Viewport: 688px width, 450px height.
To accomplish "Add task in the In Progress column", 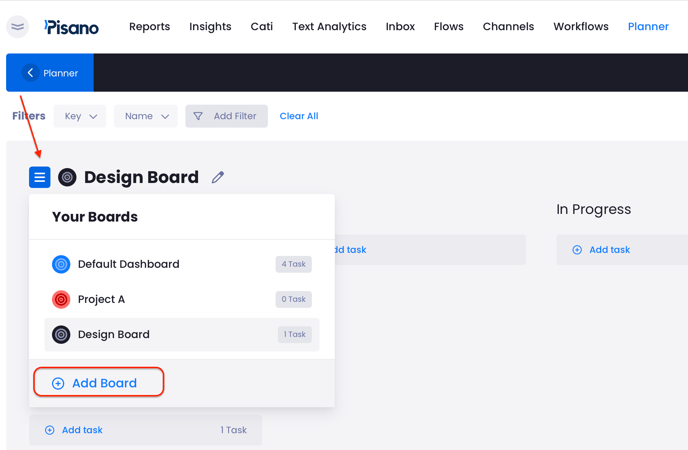I will [x=601, y=250].
